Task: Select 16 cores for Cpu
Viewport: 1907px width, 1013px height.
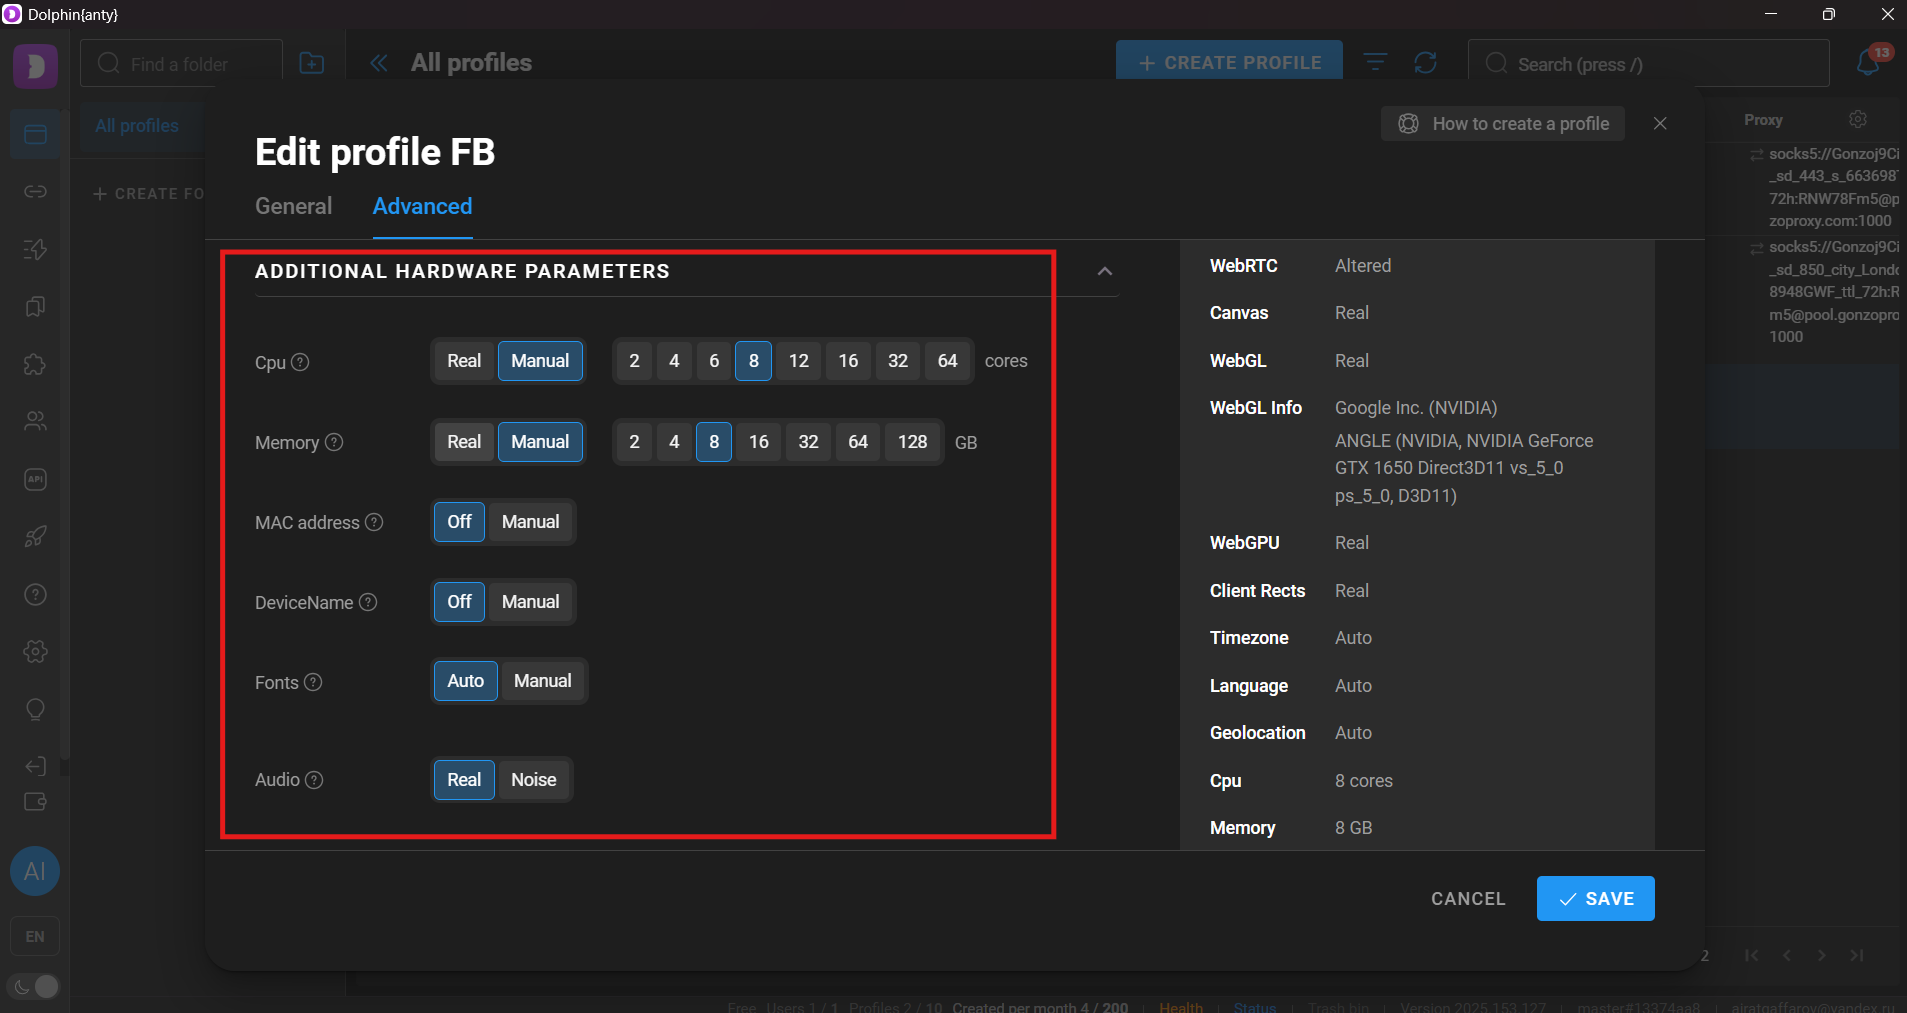Action: pyautogui.click(x=848, y=361)
